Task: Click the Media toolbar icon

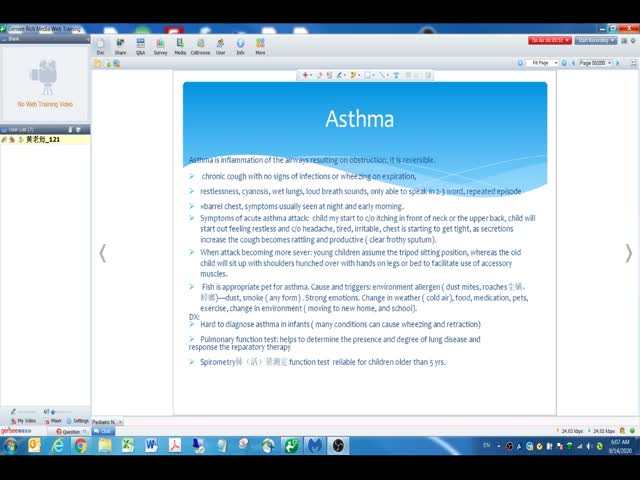Action: [x=180, y=46]
